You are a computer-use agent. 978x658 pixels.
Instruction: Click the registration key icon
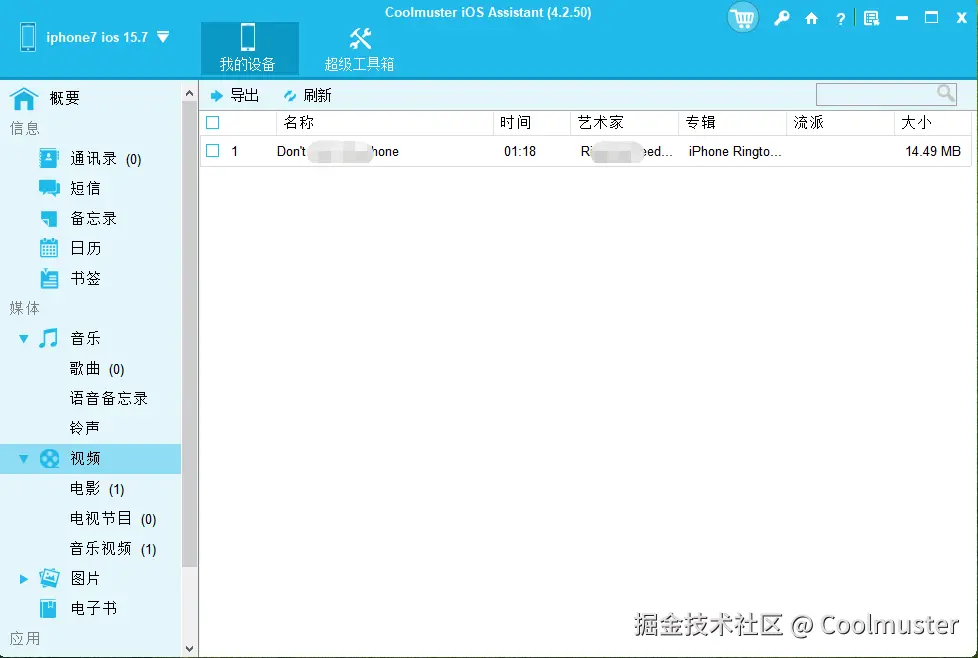click(782, 18)
